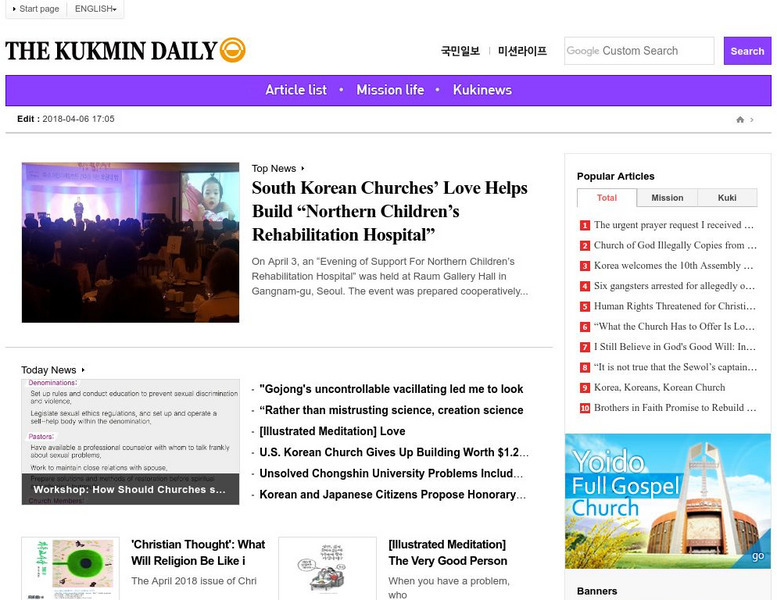The width and height of the screenshot is (777, 600).
Task: Open popular article 2 Church of God
Action: 675,245
